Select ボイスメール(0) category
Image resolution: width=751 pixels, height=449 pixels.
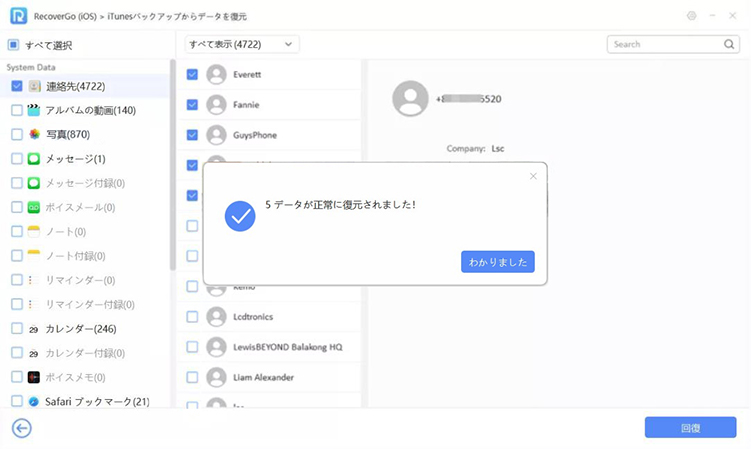(x=80, y=207)
